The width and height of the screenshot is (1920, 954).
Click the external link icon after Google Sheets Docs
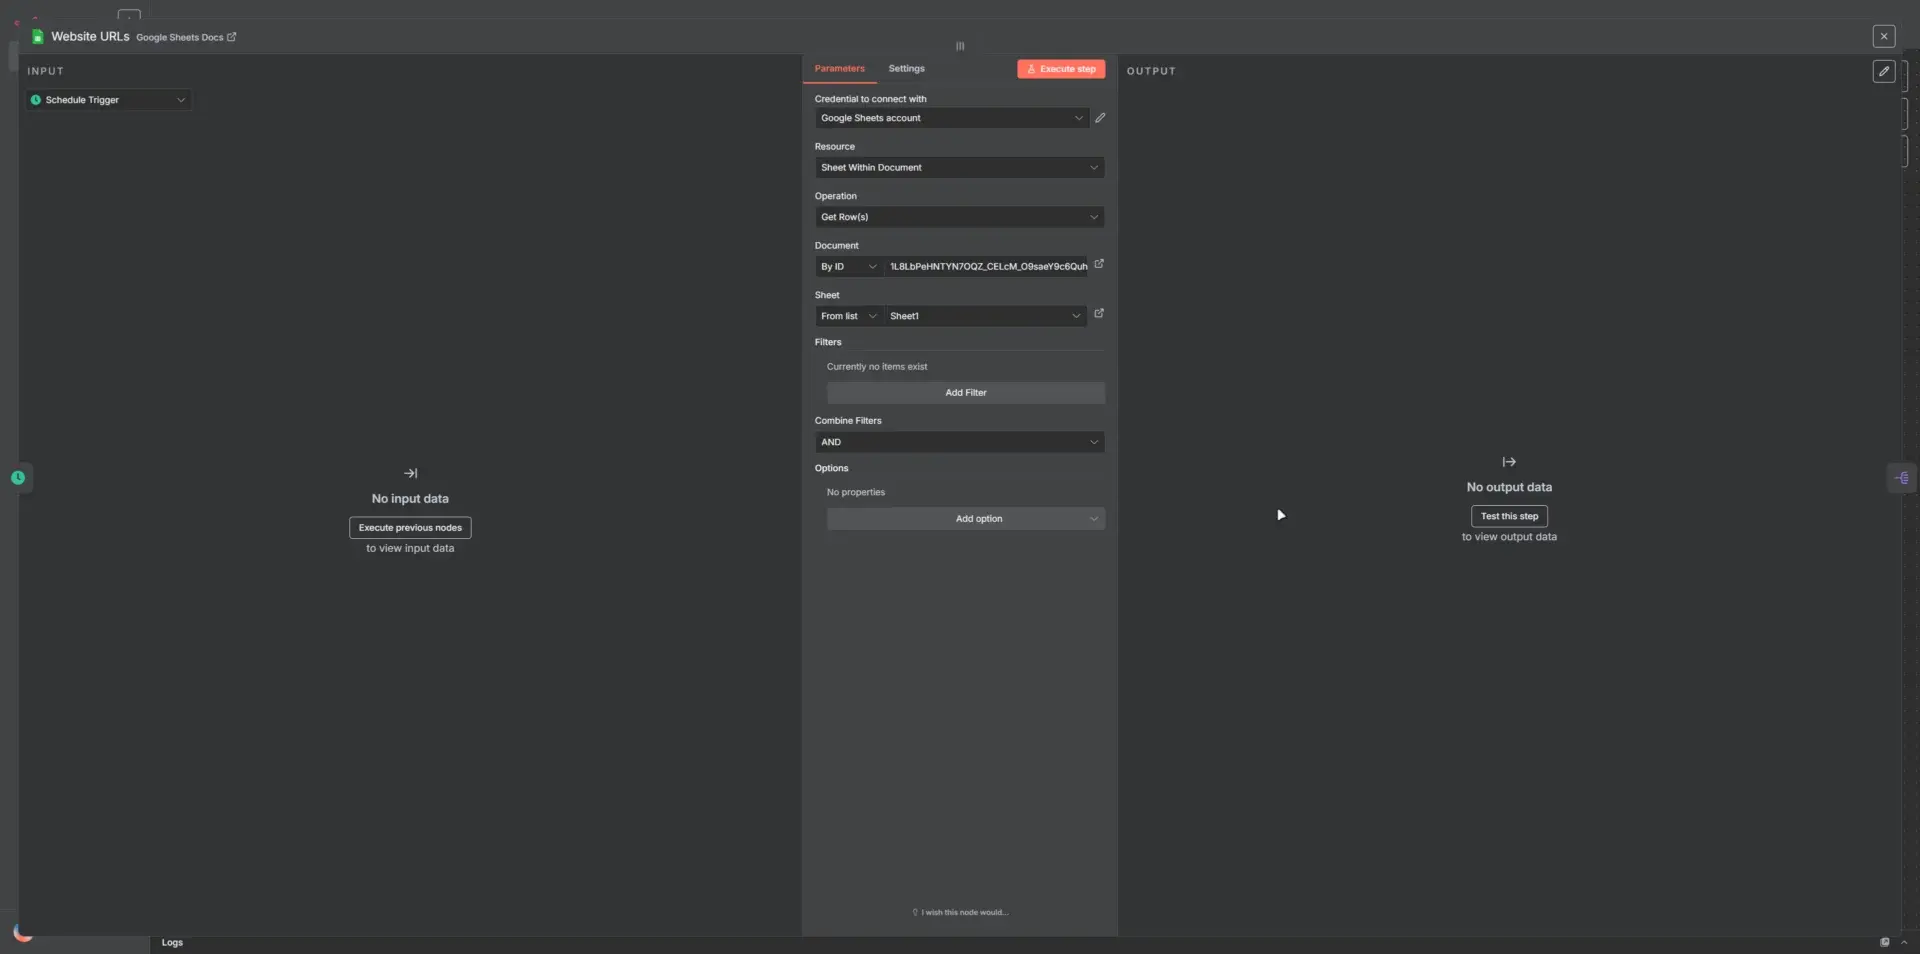[230, 37]
